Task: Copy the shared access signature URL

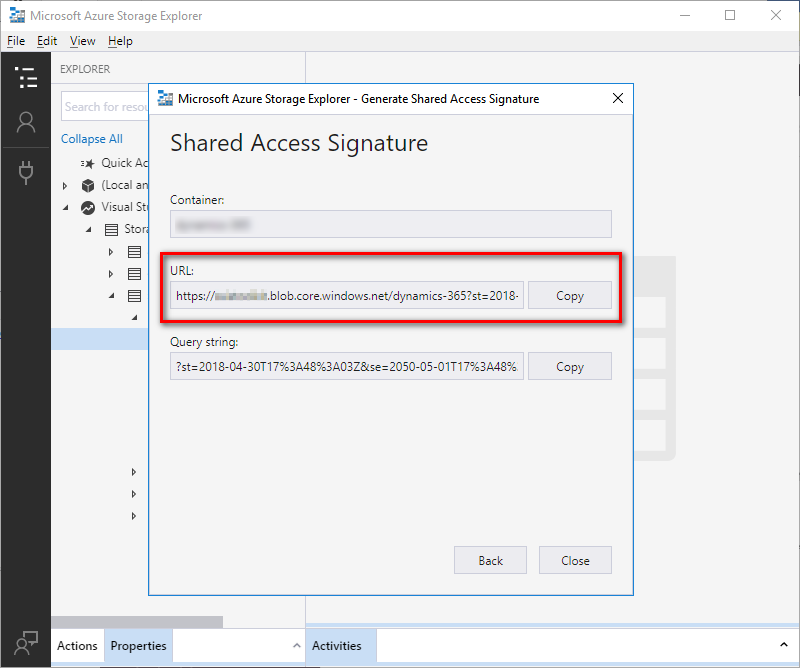Action: pos(569,295)
